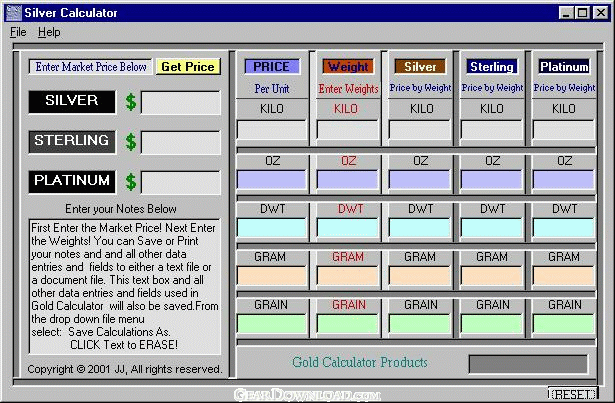
Task: Click the KILO field under Platinum
Action: coord(564,130)
